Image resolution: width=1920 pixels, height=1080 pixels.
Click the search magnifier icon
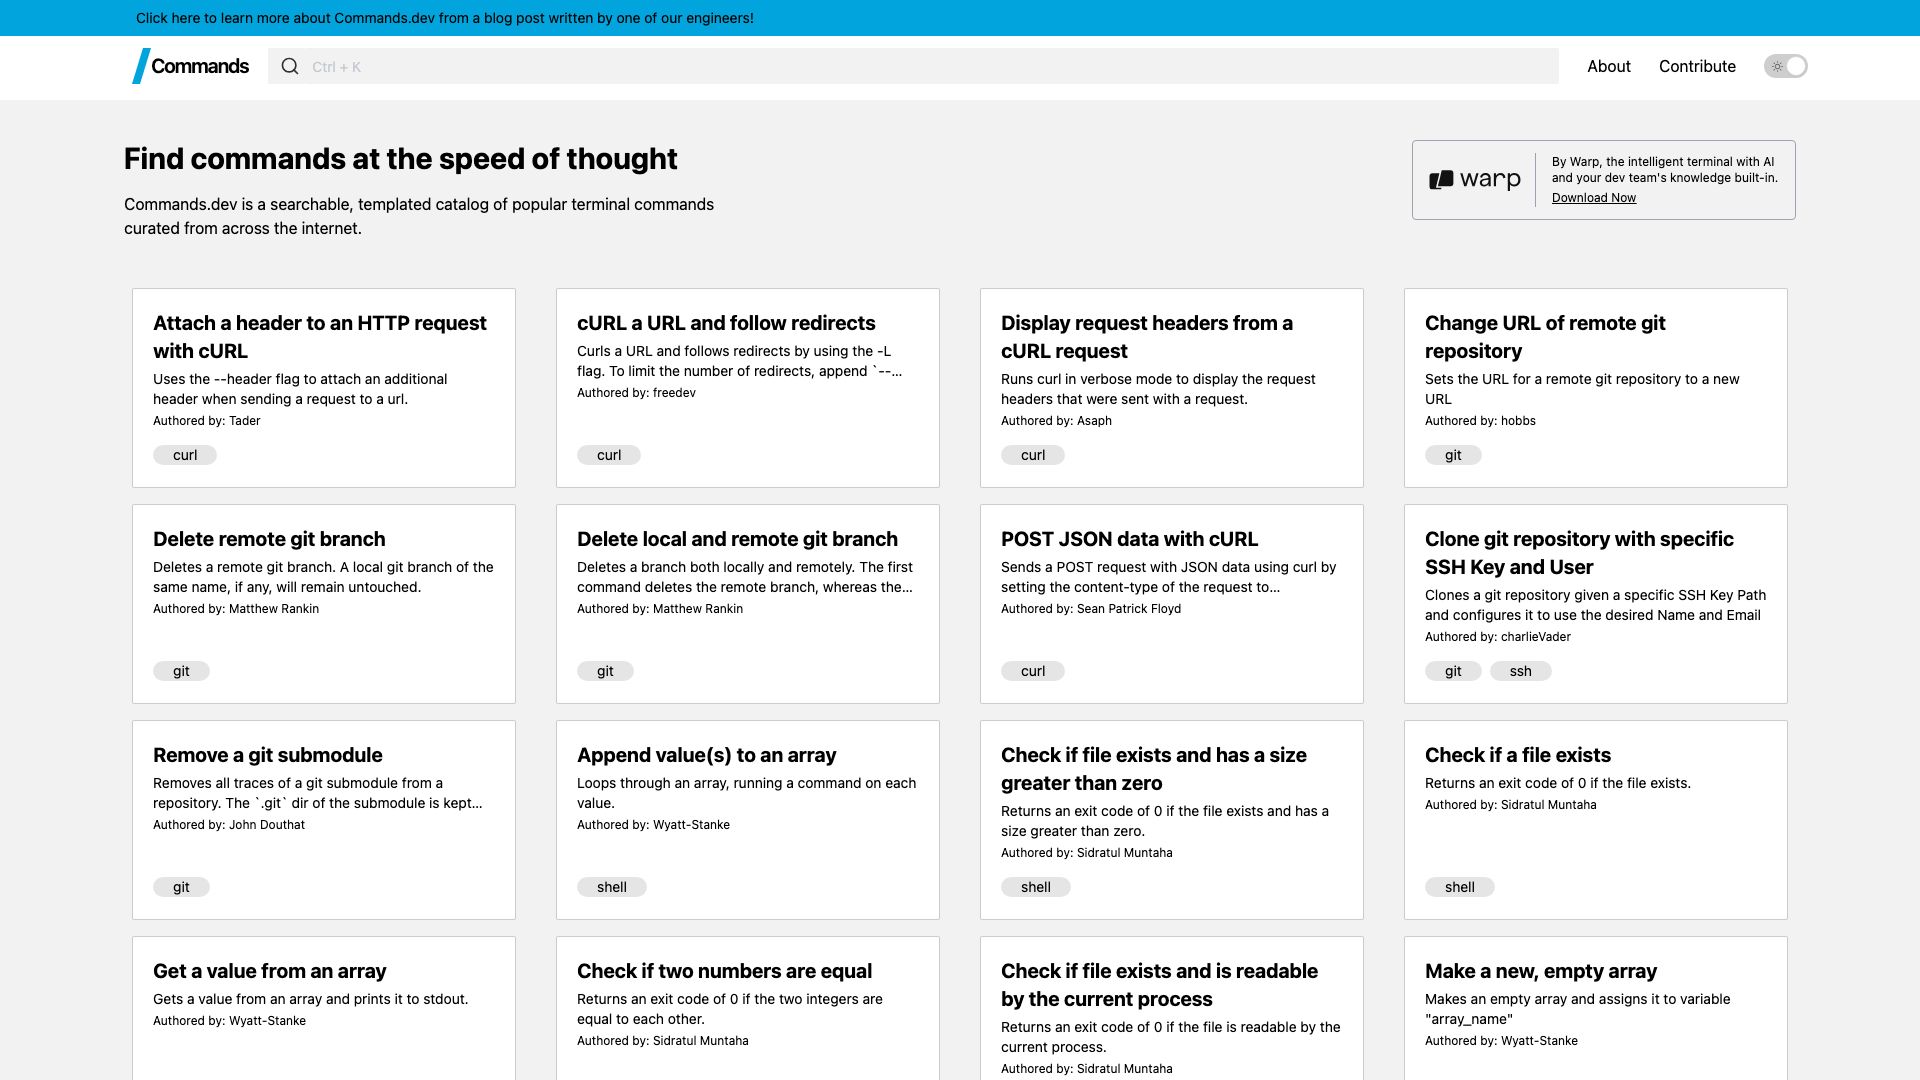pyautogui.click(x=290, y=66)
